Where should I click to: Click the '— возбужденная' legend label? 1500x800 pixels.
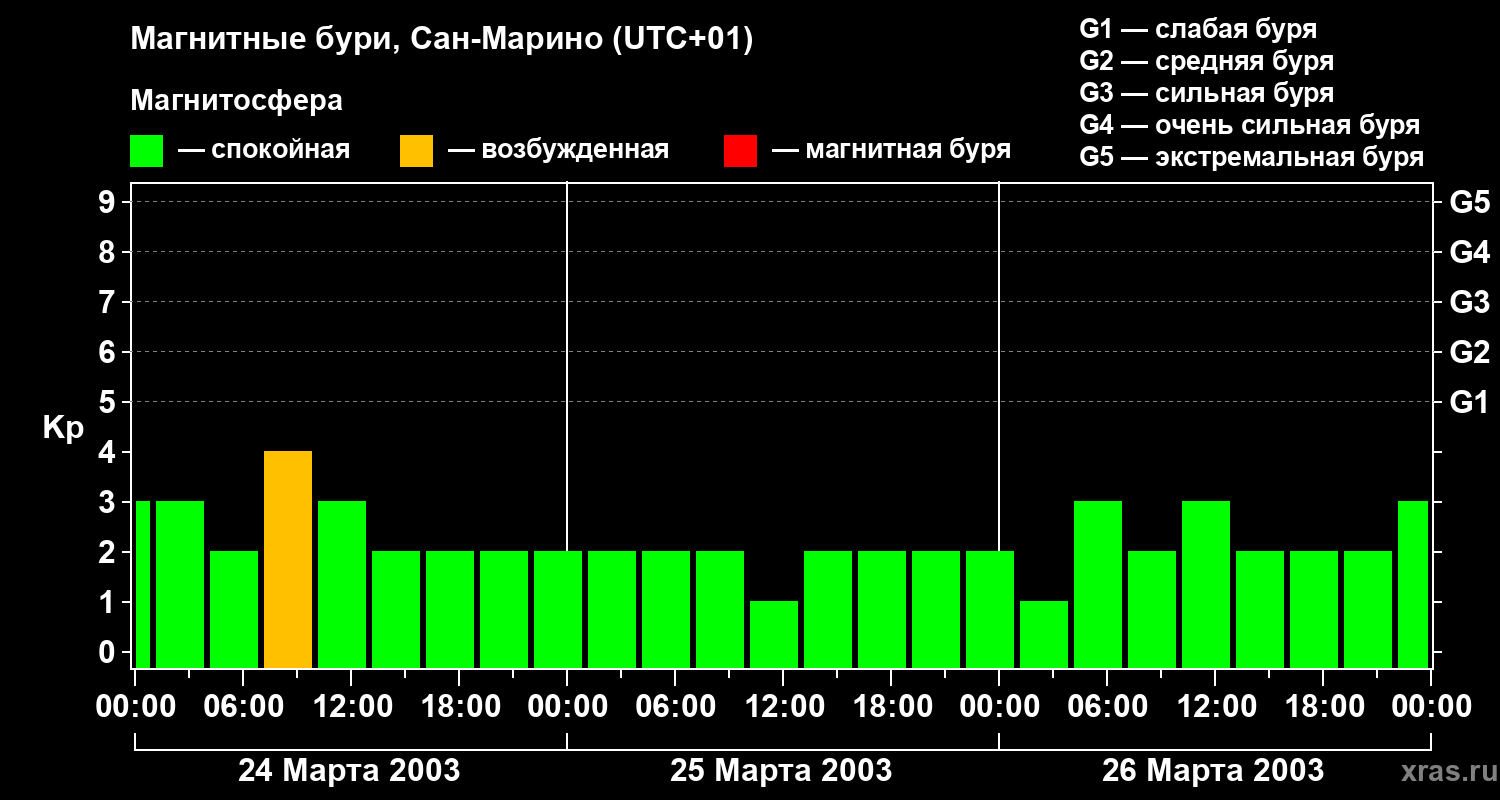pos(558,151)
